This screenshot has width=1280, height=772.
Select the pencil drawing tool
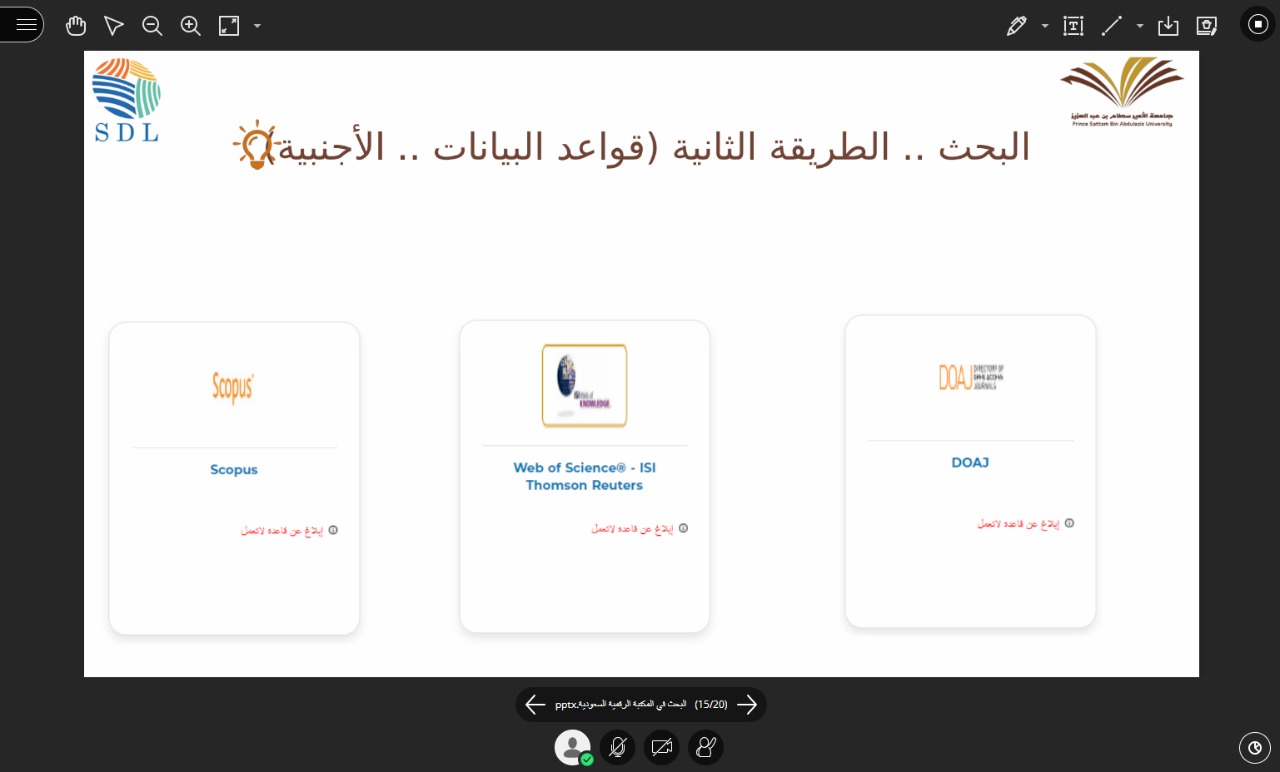1017,26
